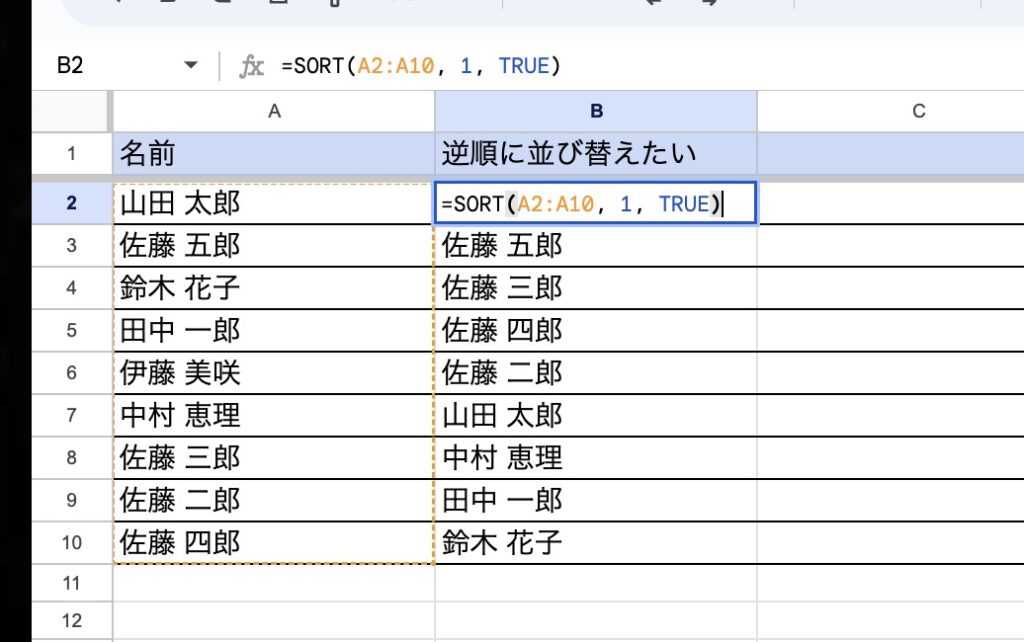1024x642 pixels.
Task: Select column A cell with 佐藤 四郎
Action: pyautogui.click(x=273, y=543)
